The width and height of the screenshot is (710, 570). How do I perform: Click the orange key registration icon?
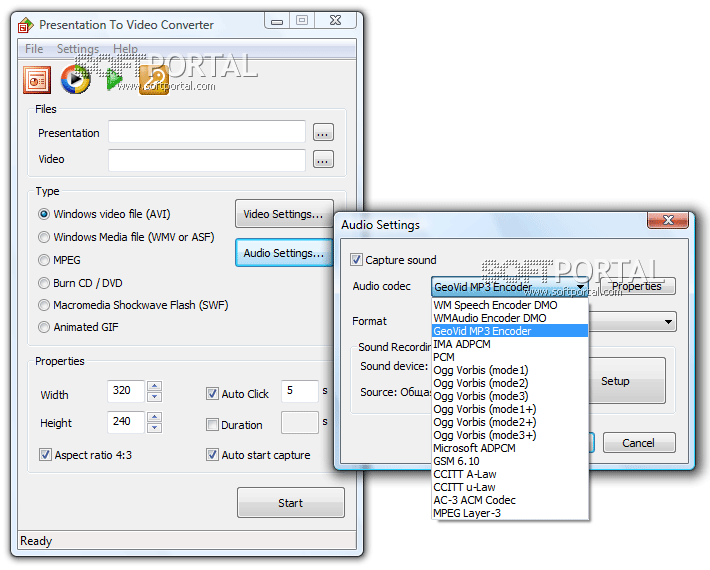154,80
